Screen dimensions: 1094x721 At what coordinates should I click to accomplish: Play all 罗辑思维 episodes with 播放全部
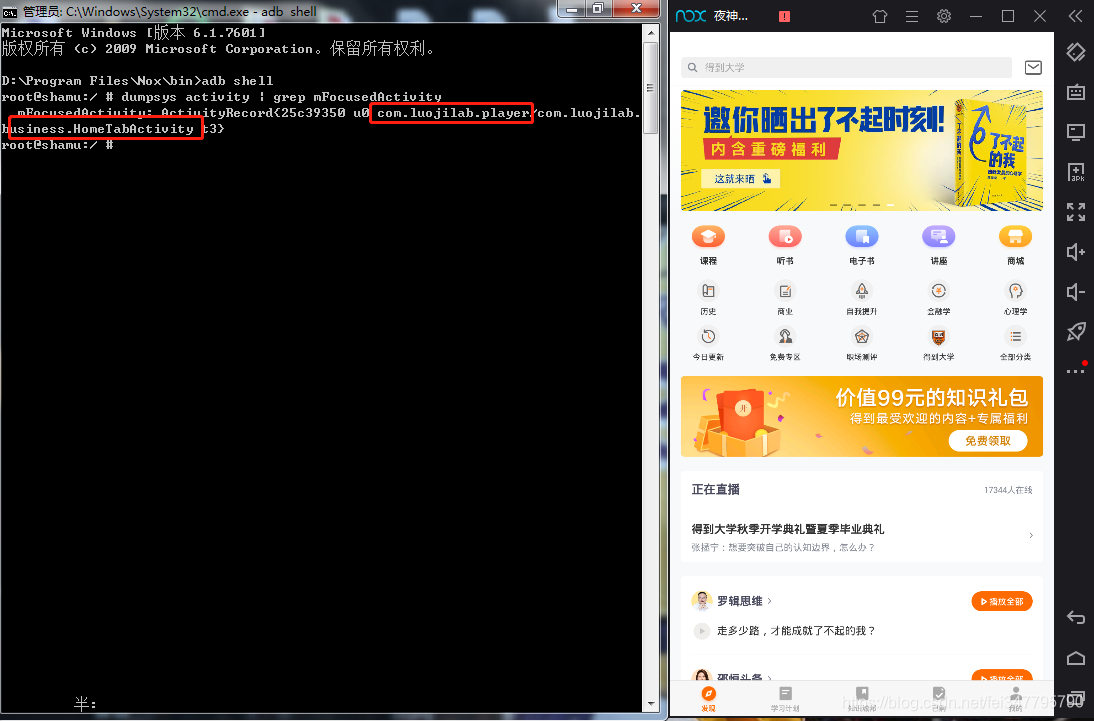pos(1002,601)
